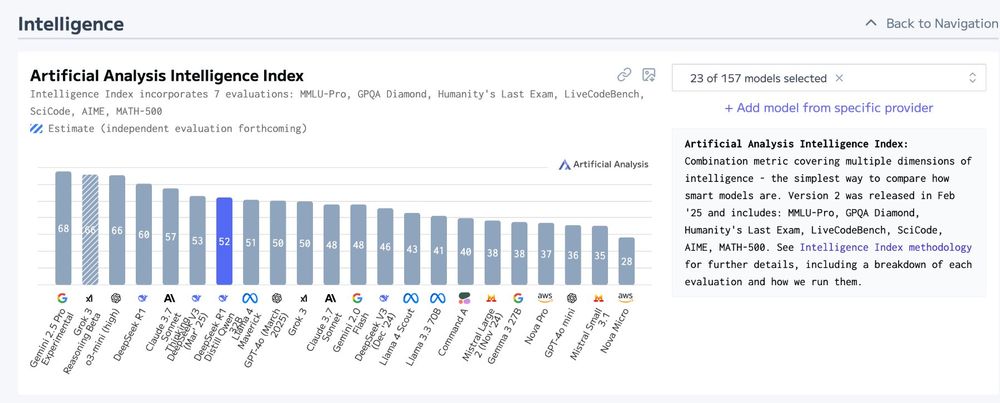The width and height of the screenshot is (1000, 403).
Task: Click the 'Llama 4 Scout' axis label
Action: pyautogui.click(x=399, y=336)
